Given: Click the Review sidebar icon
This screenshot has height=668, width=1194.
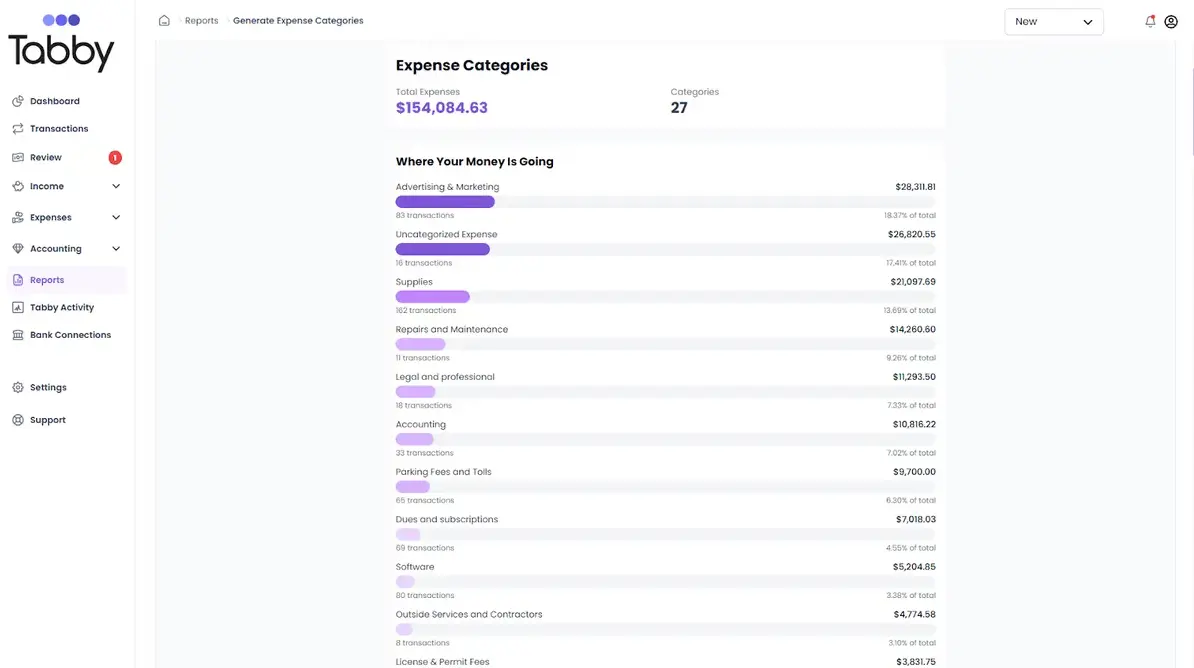Looking at the screenshot, I should [x=18, y=157].
